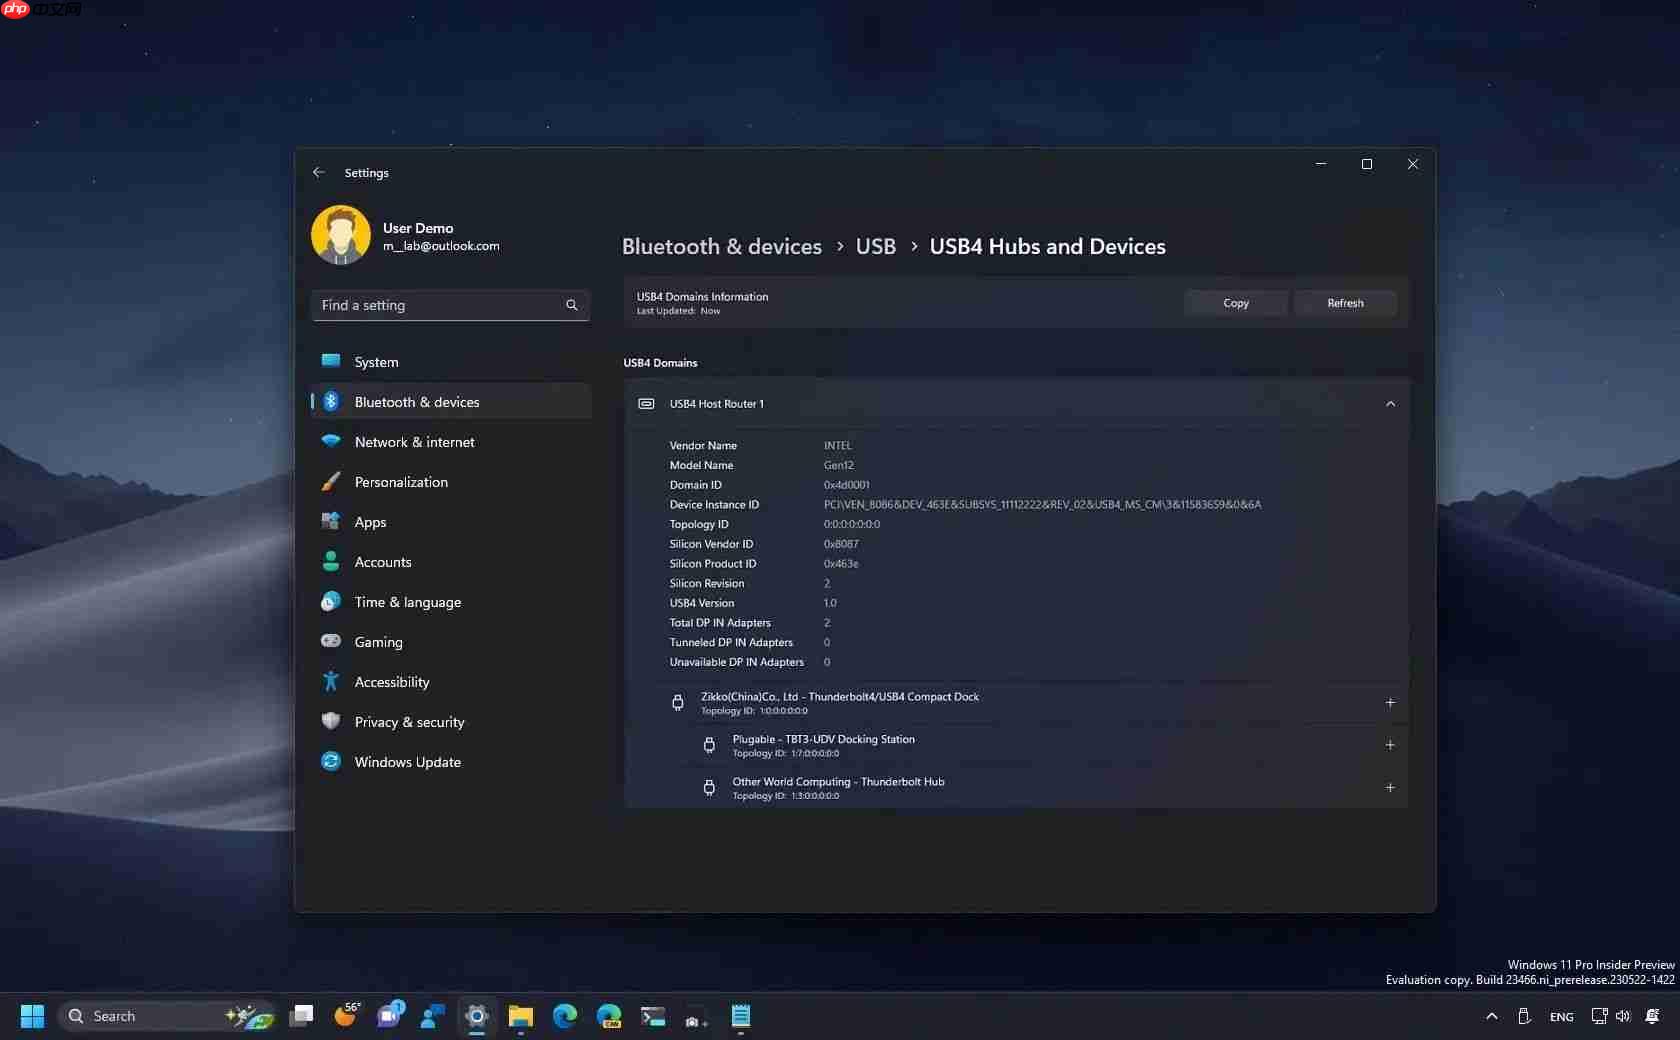Click the Accessibility figure icon
The image size is (1680, 1040).
coord(331,681)
